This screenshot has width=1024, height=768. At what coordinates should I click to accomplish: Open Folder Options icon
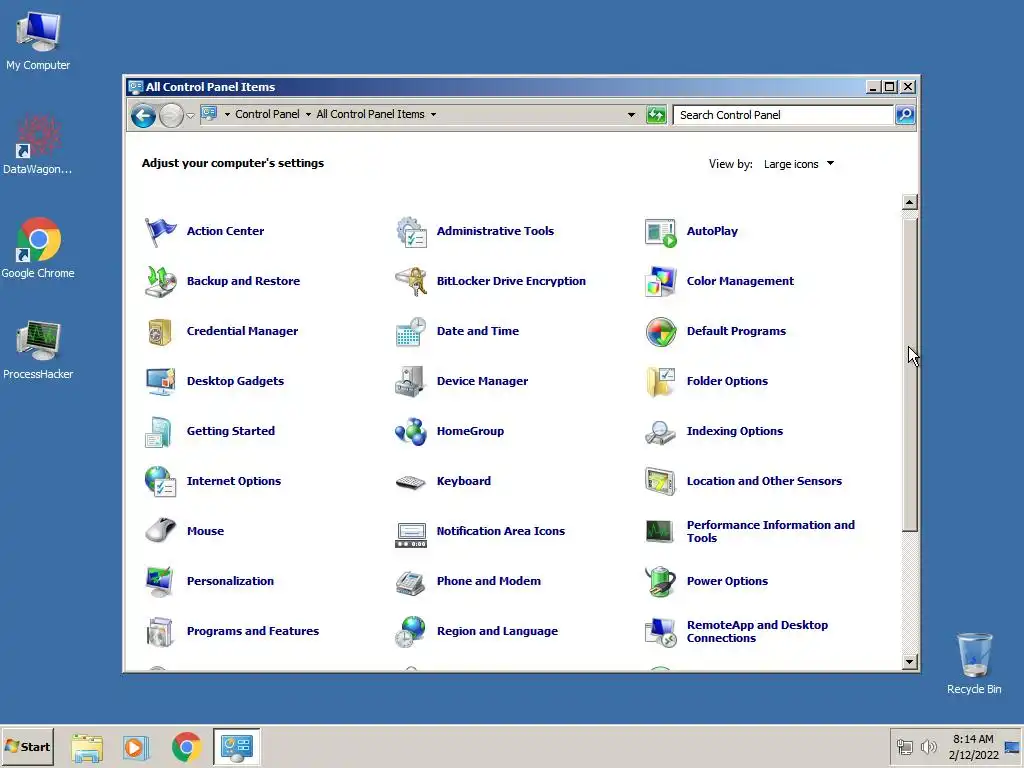pyautogui.click(x=660, y=381)
